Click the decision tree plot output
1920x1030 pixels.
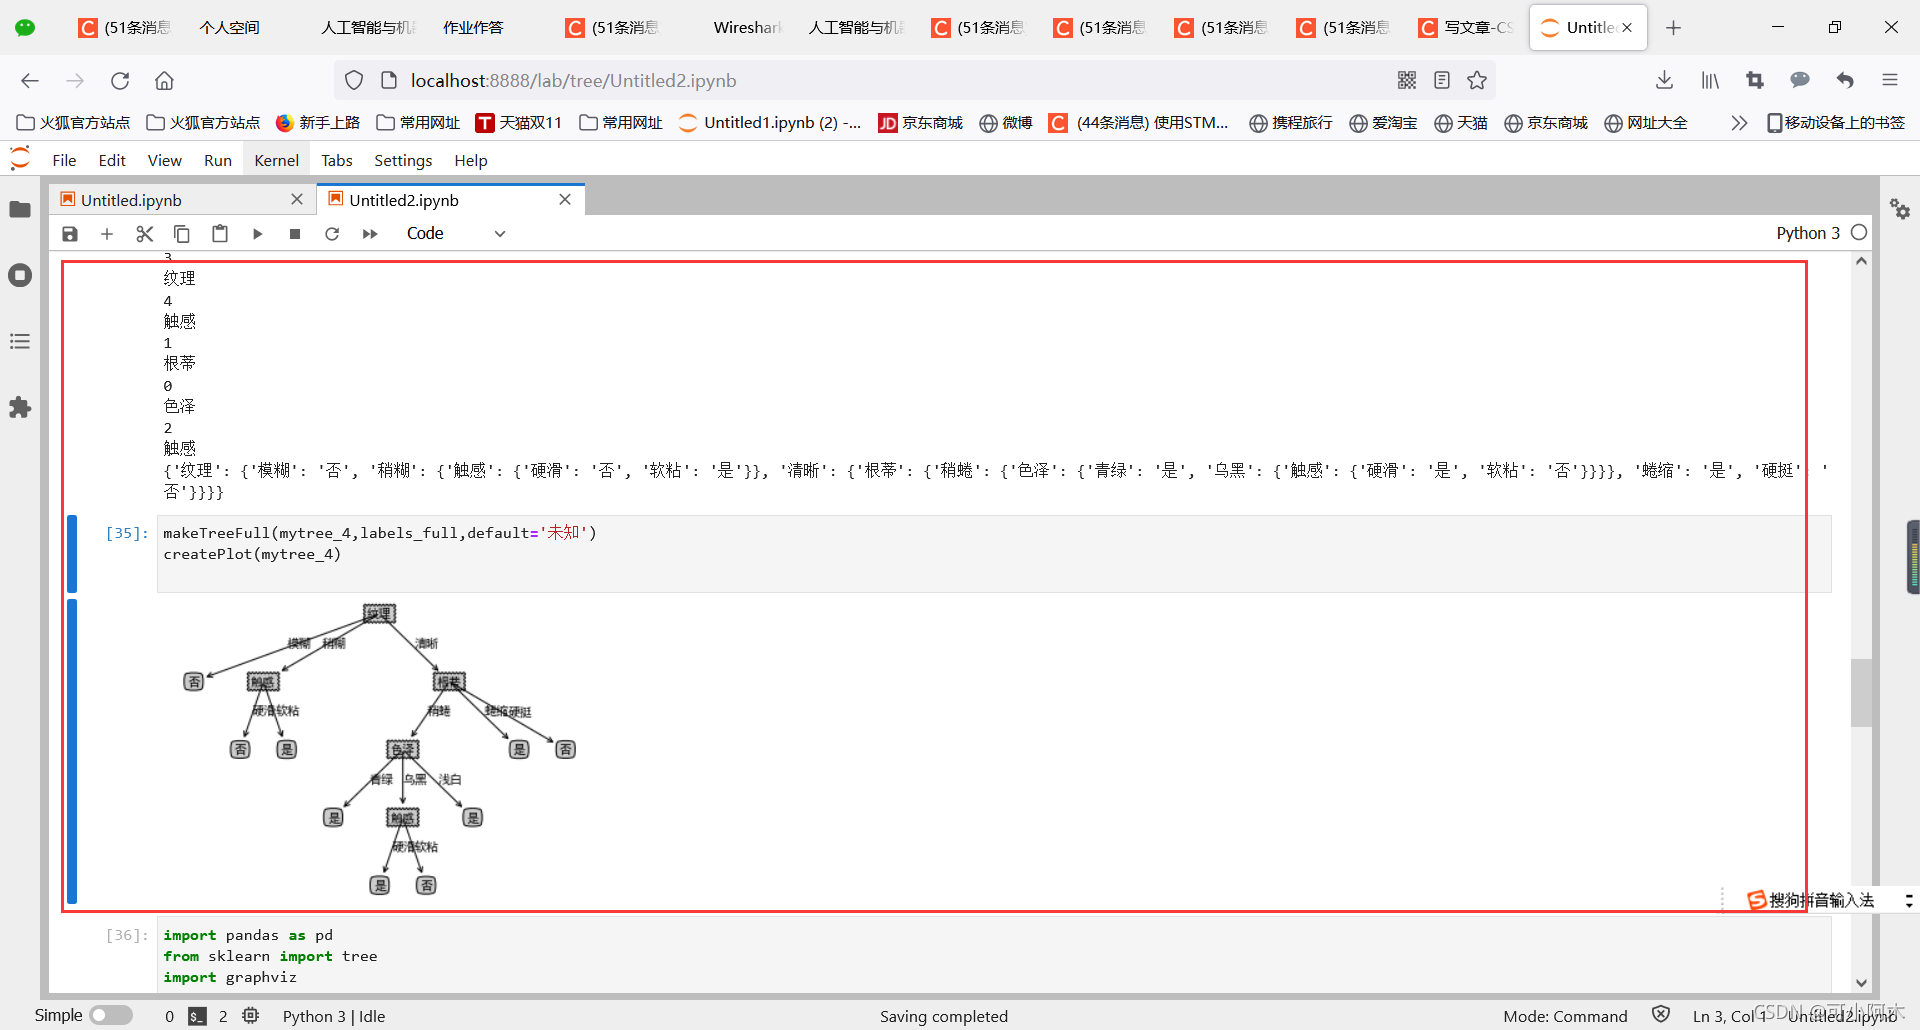click(380, 749)
